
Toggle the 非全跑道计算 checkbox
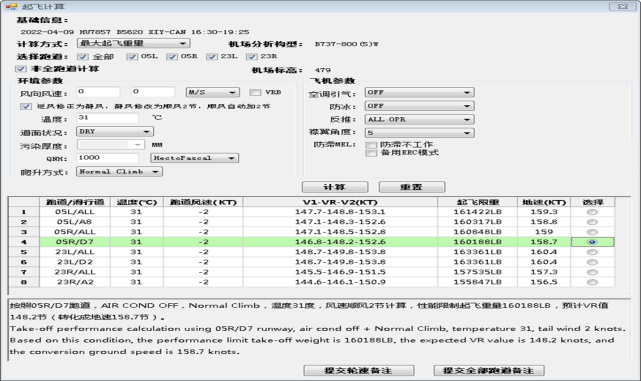coord(21,69)
